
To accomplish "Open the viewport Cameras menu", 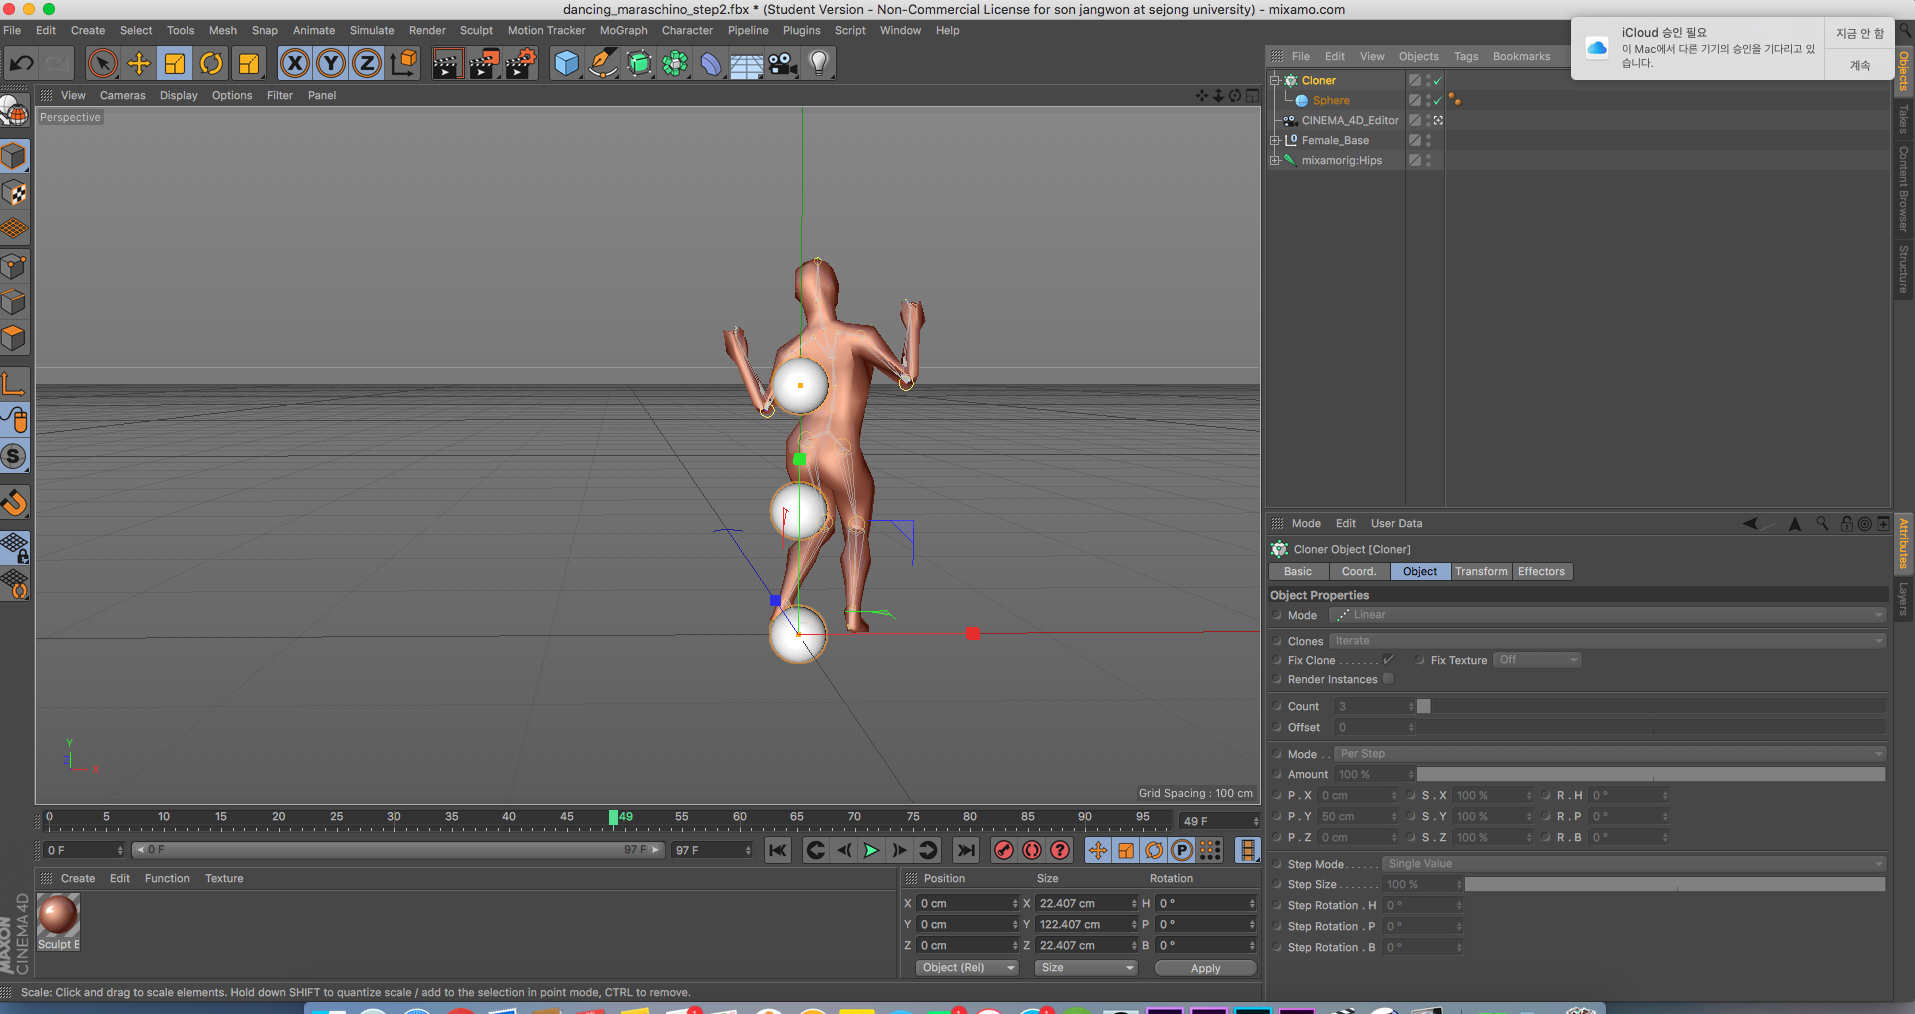I will coord(122,96).
